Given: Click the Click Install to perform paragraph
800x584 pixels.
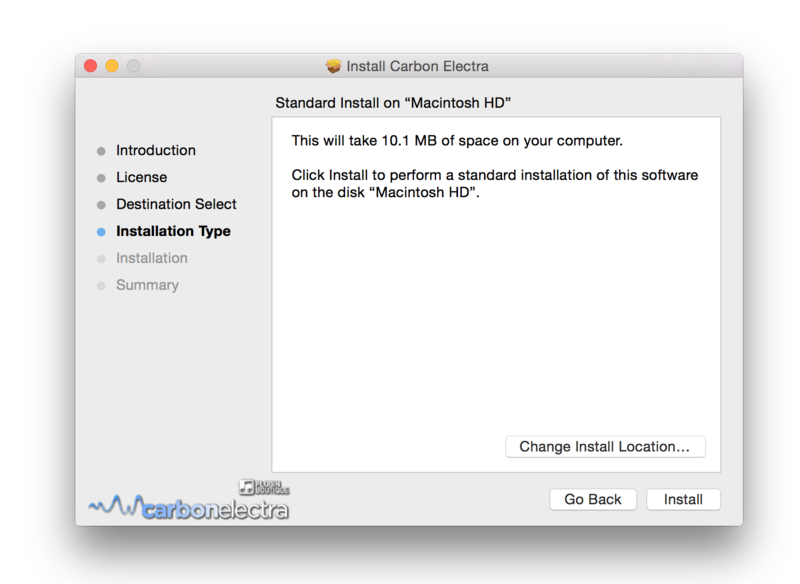Looking at the screenshot, I should (x=494, y=184).
